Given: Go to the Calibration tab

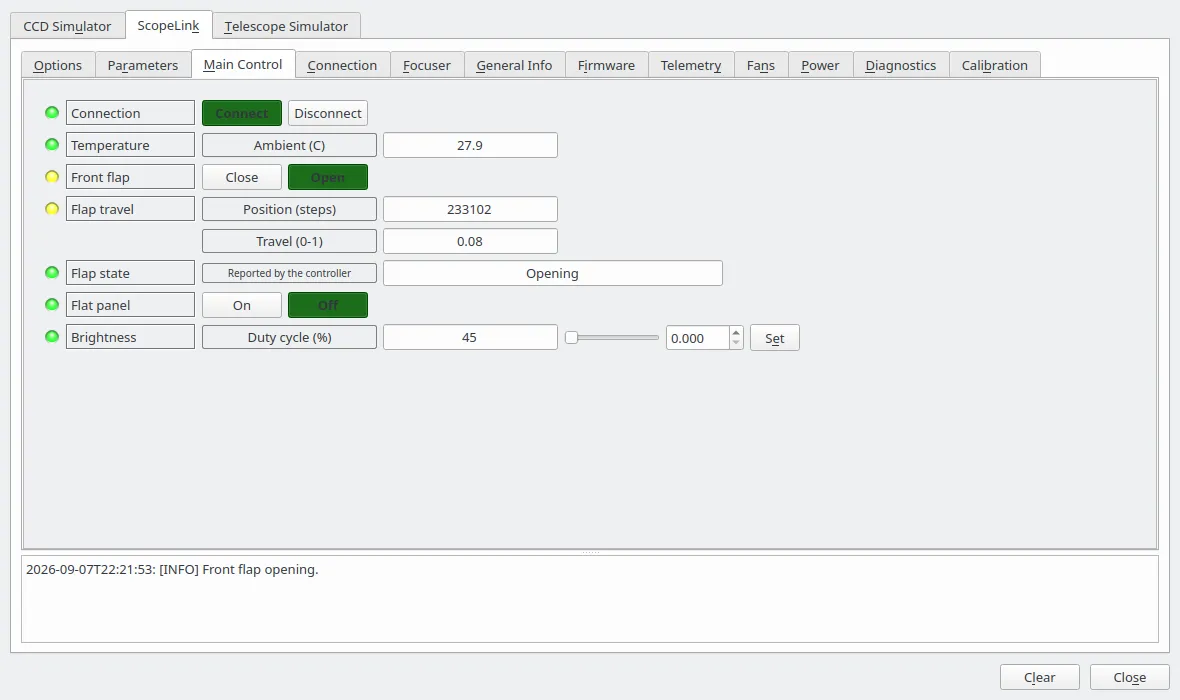Looking at the screenshot, I should pyautogui.click(x=995, y=65).
